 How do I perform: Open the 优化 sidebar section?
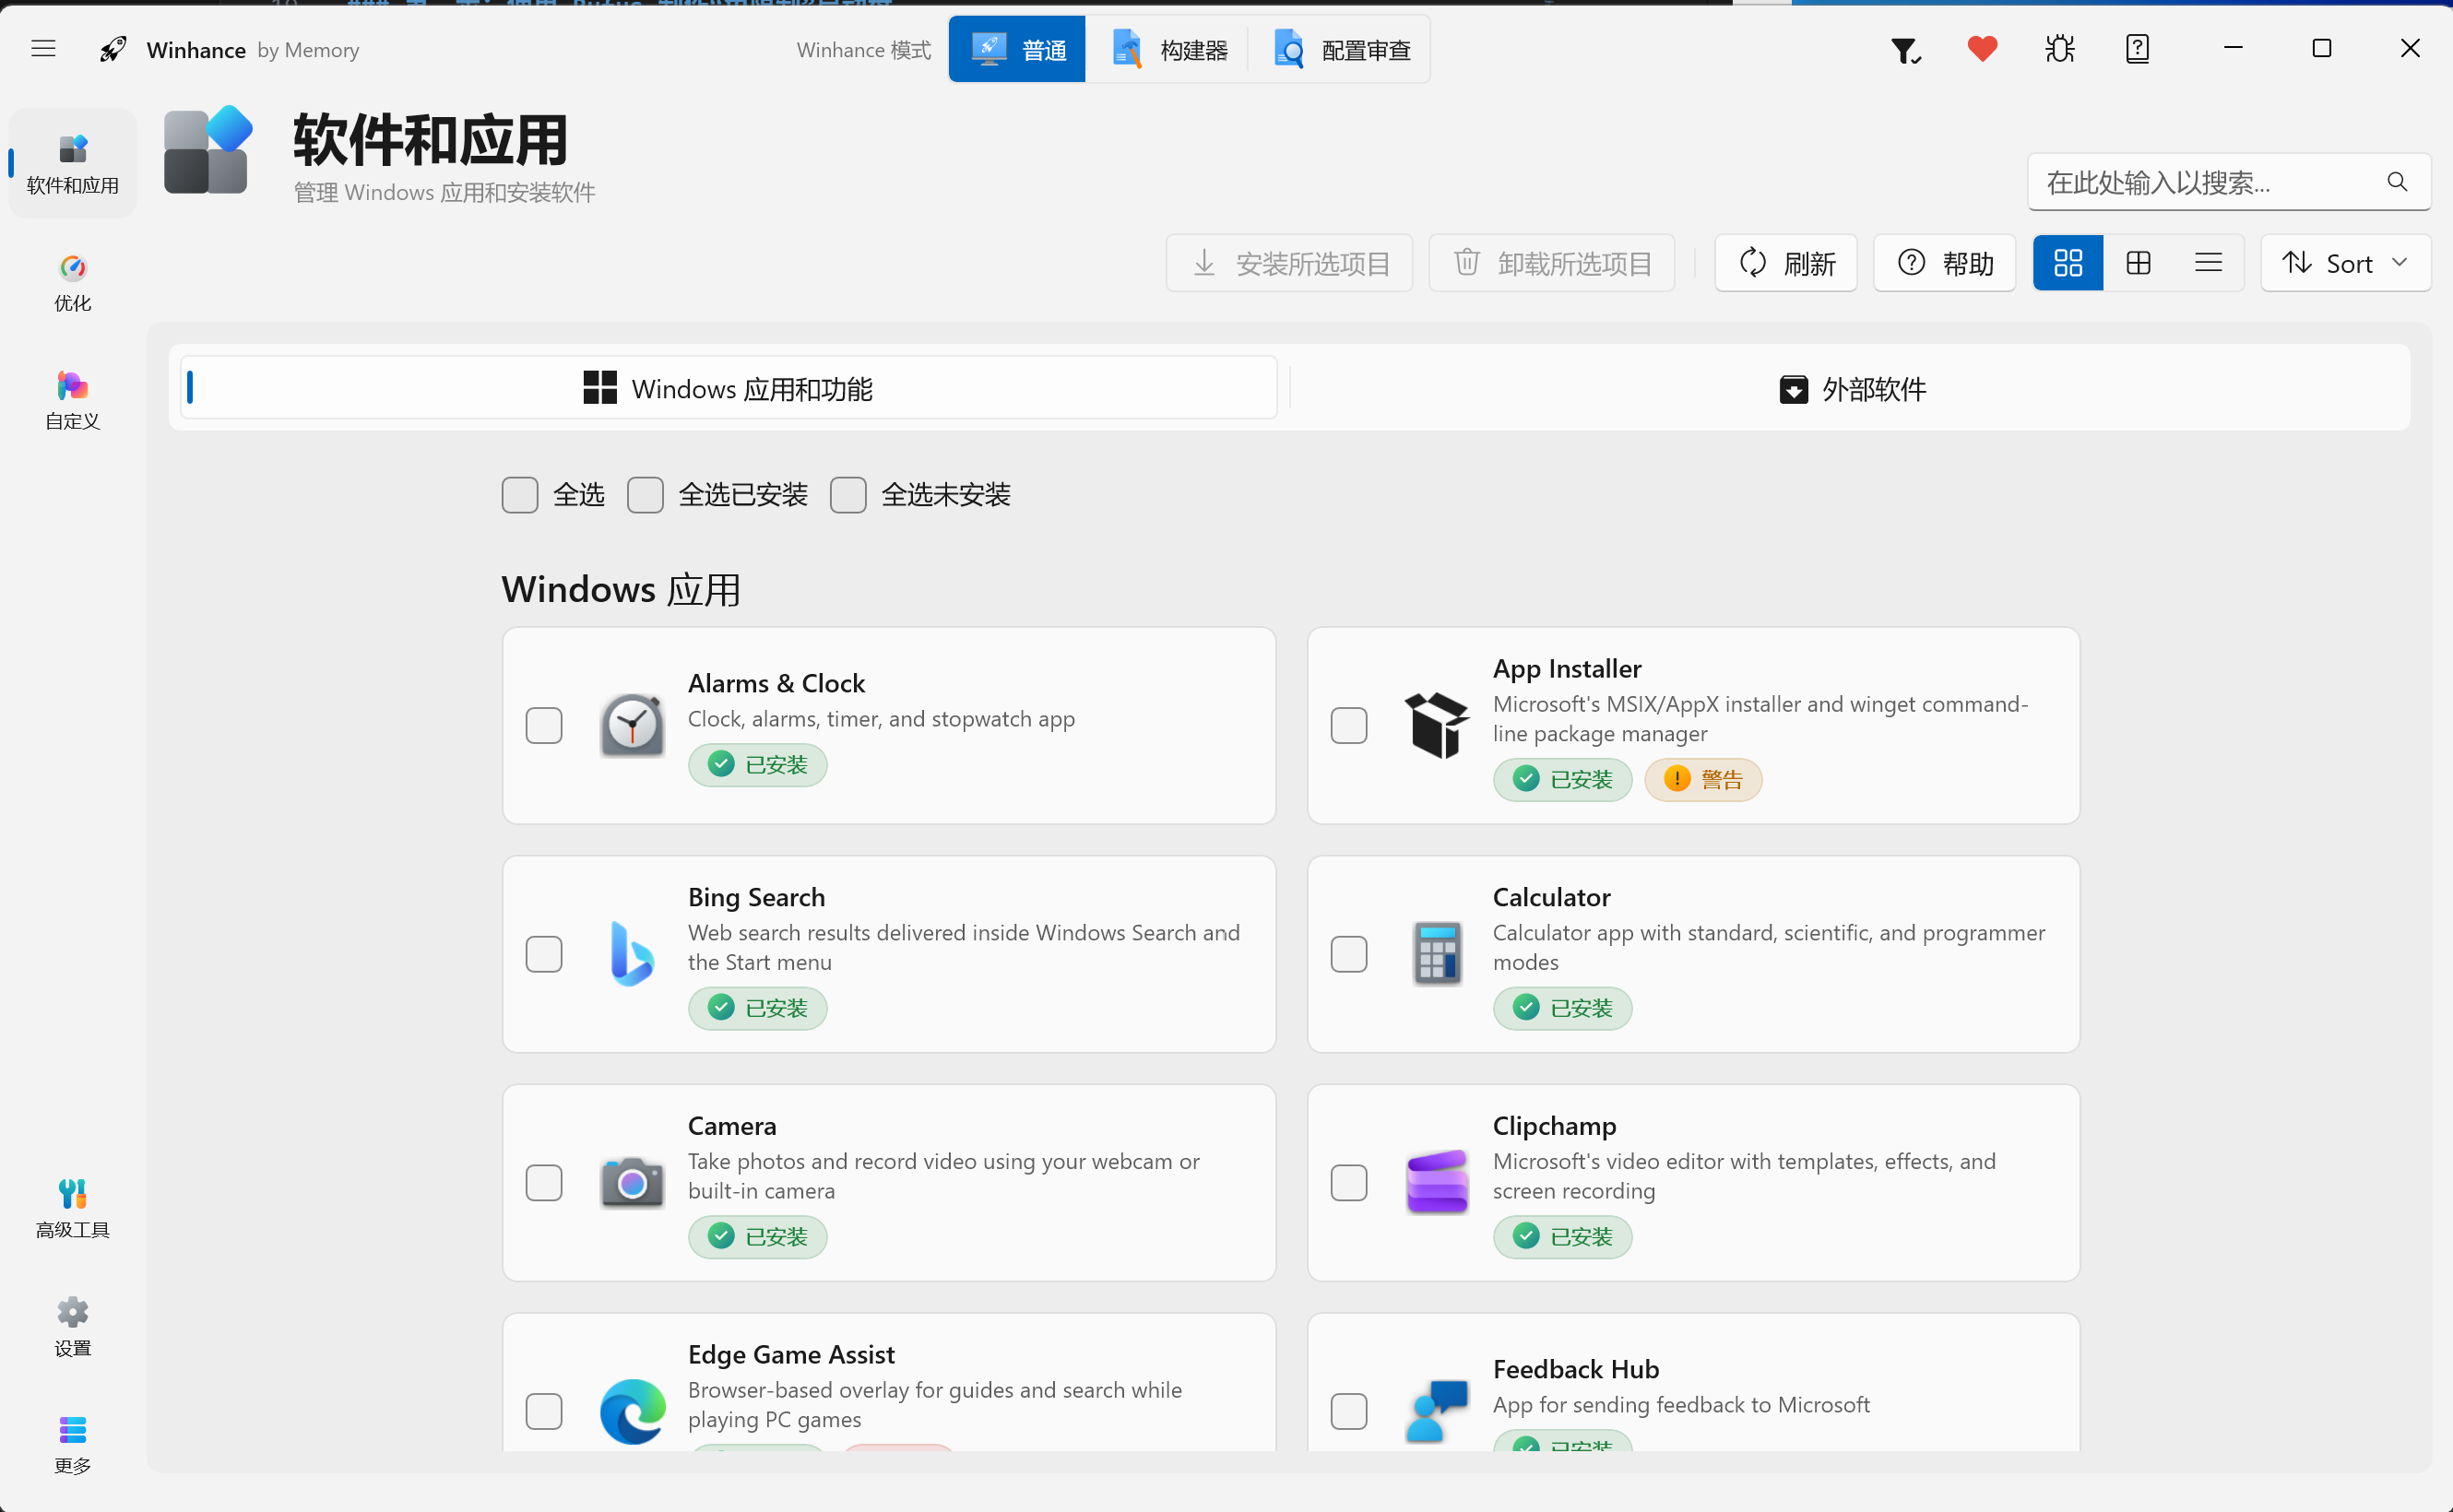point(73,281)
